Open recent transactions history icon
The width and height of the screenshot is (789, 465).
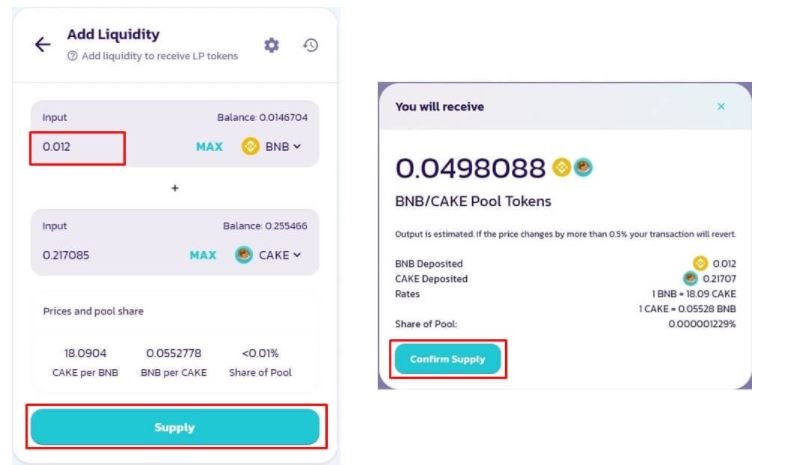click(x=310, y=45)
